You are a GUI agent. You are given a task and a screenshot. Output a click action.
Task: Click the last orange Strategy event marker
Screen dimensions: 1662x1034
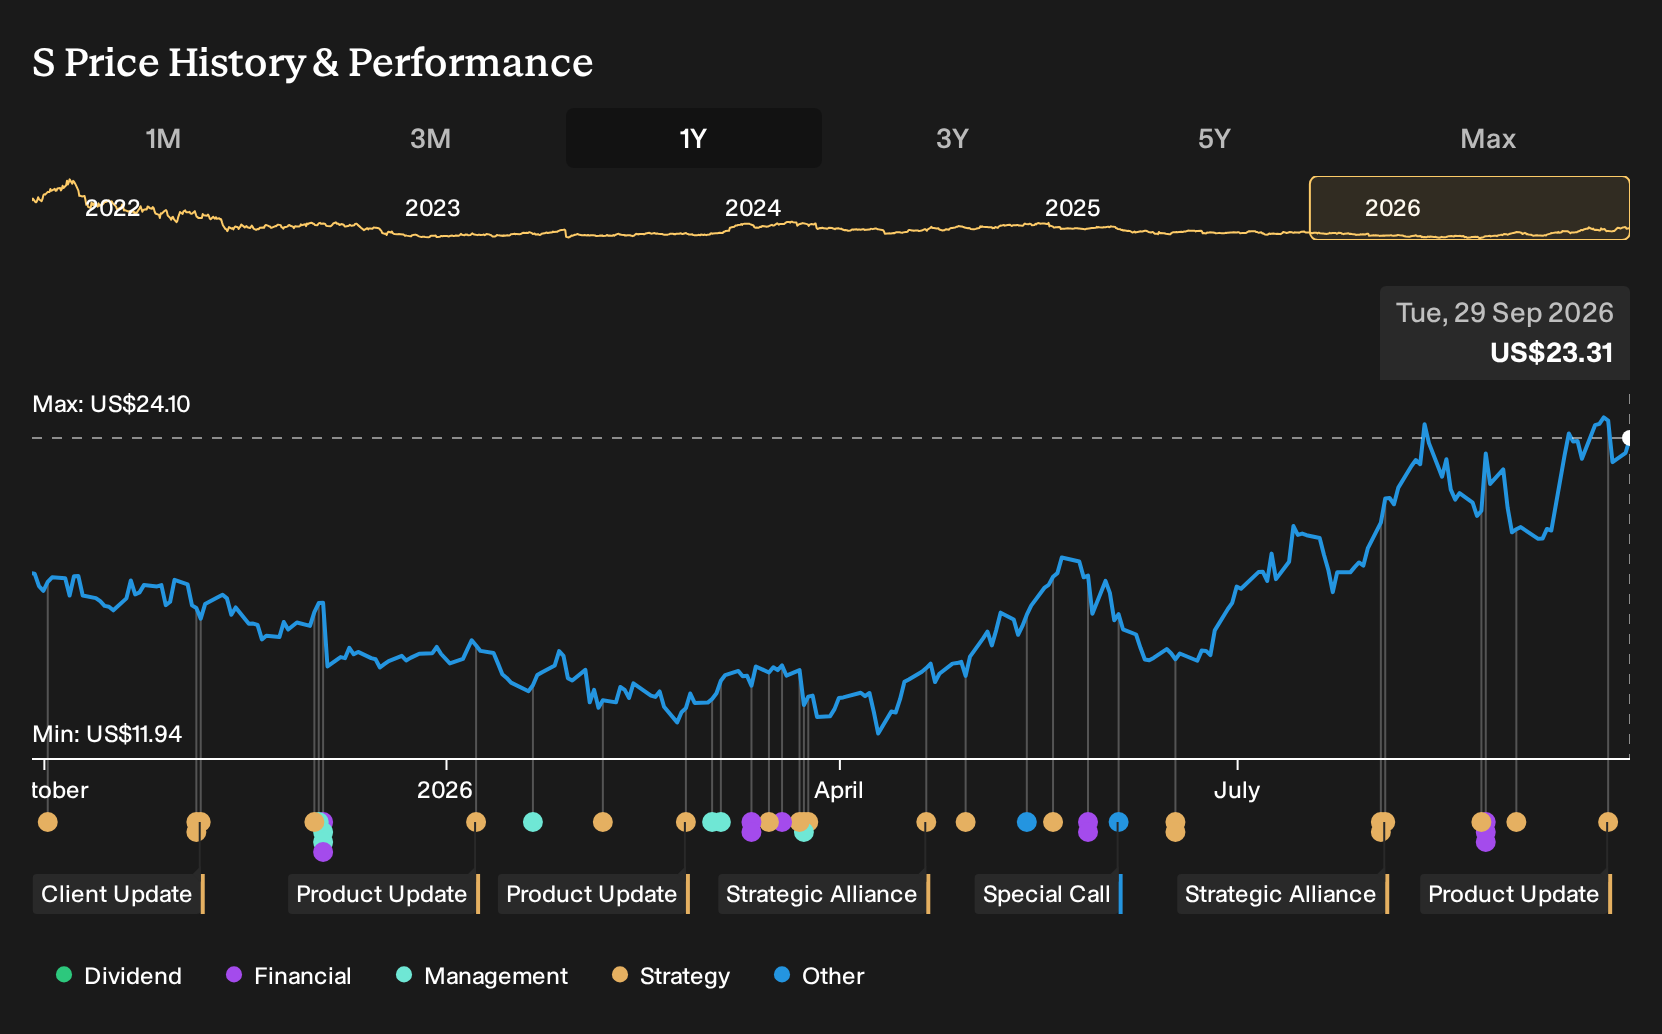pyautogui.click(x=1607, y=822)
